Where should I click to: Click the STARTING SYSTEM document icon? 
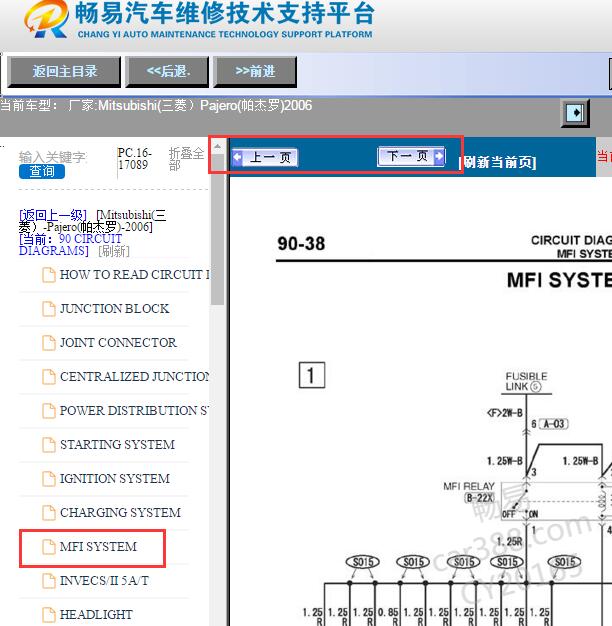tap(49, 444)
